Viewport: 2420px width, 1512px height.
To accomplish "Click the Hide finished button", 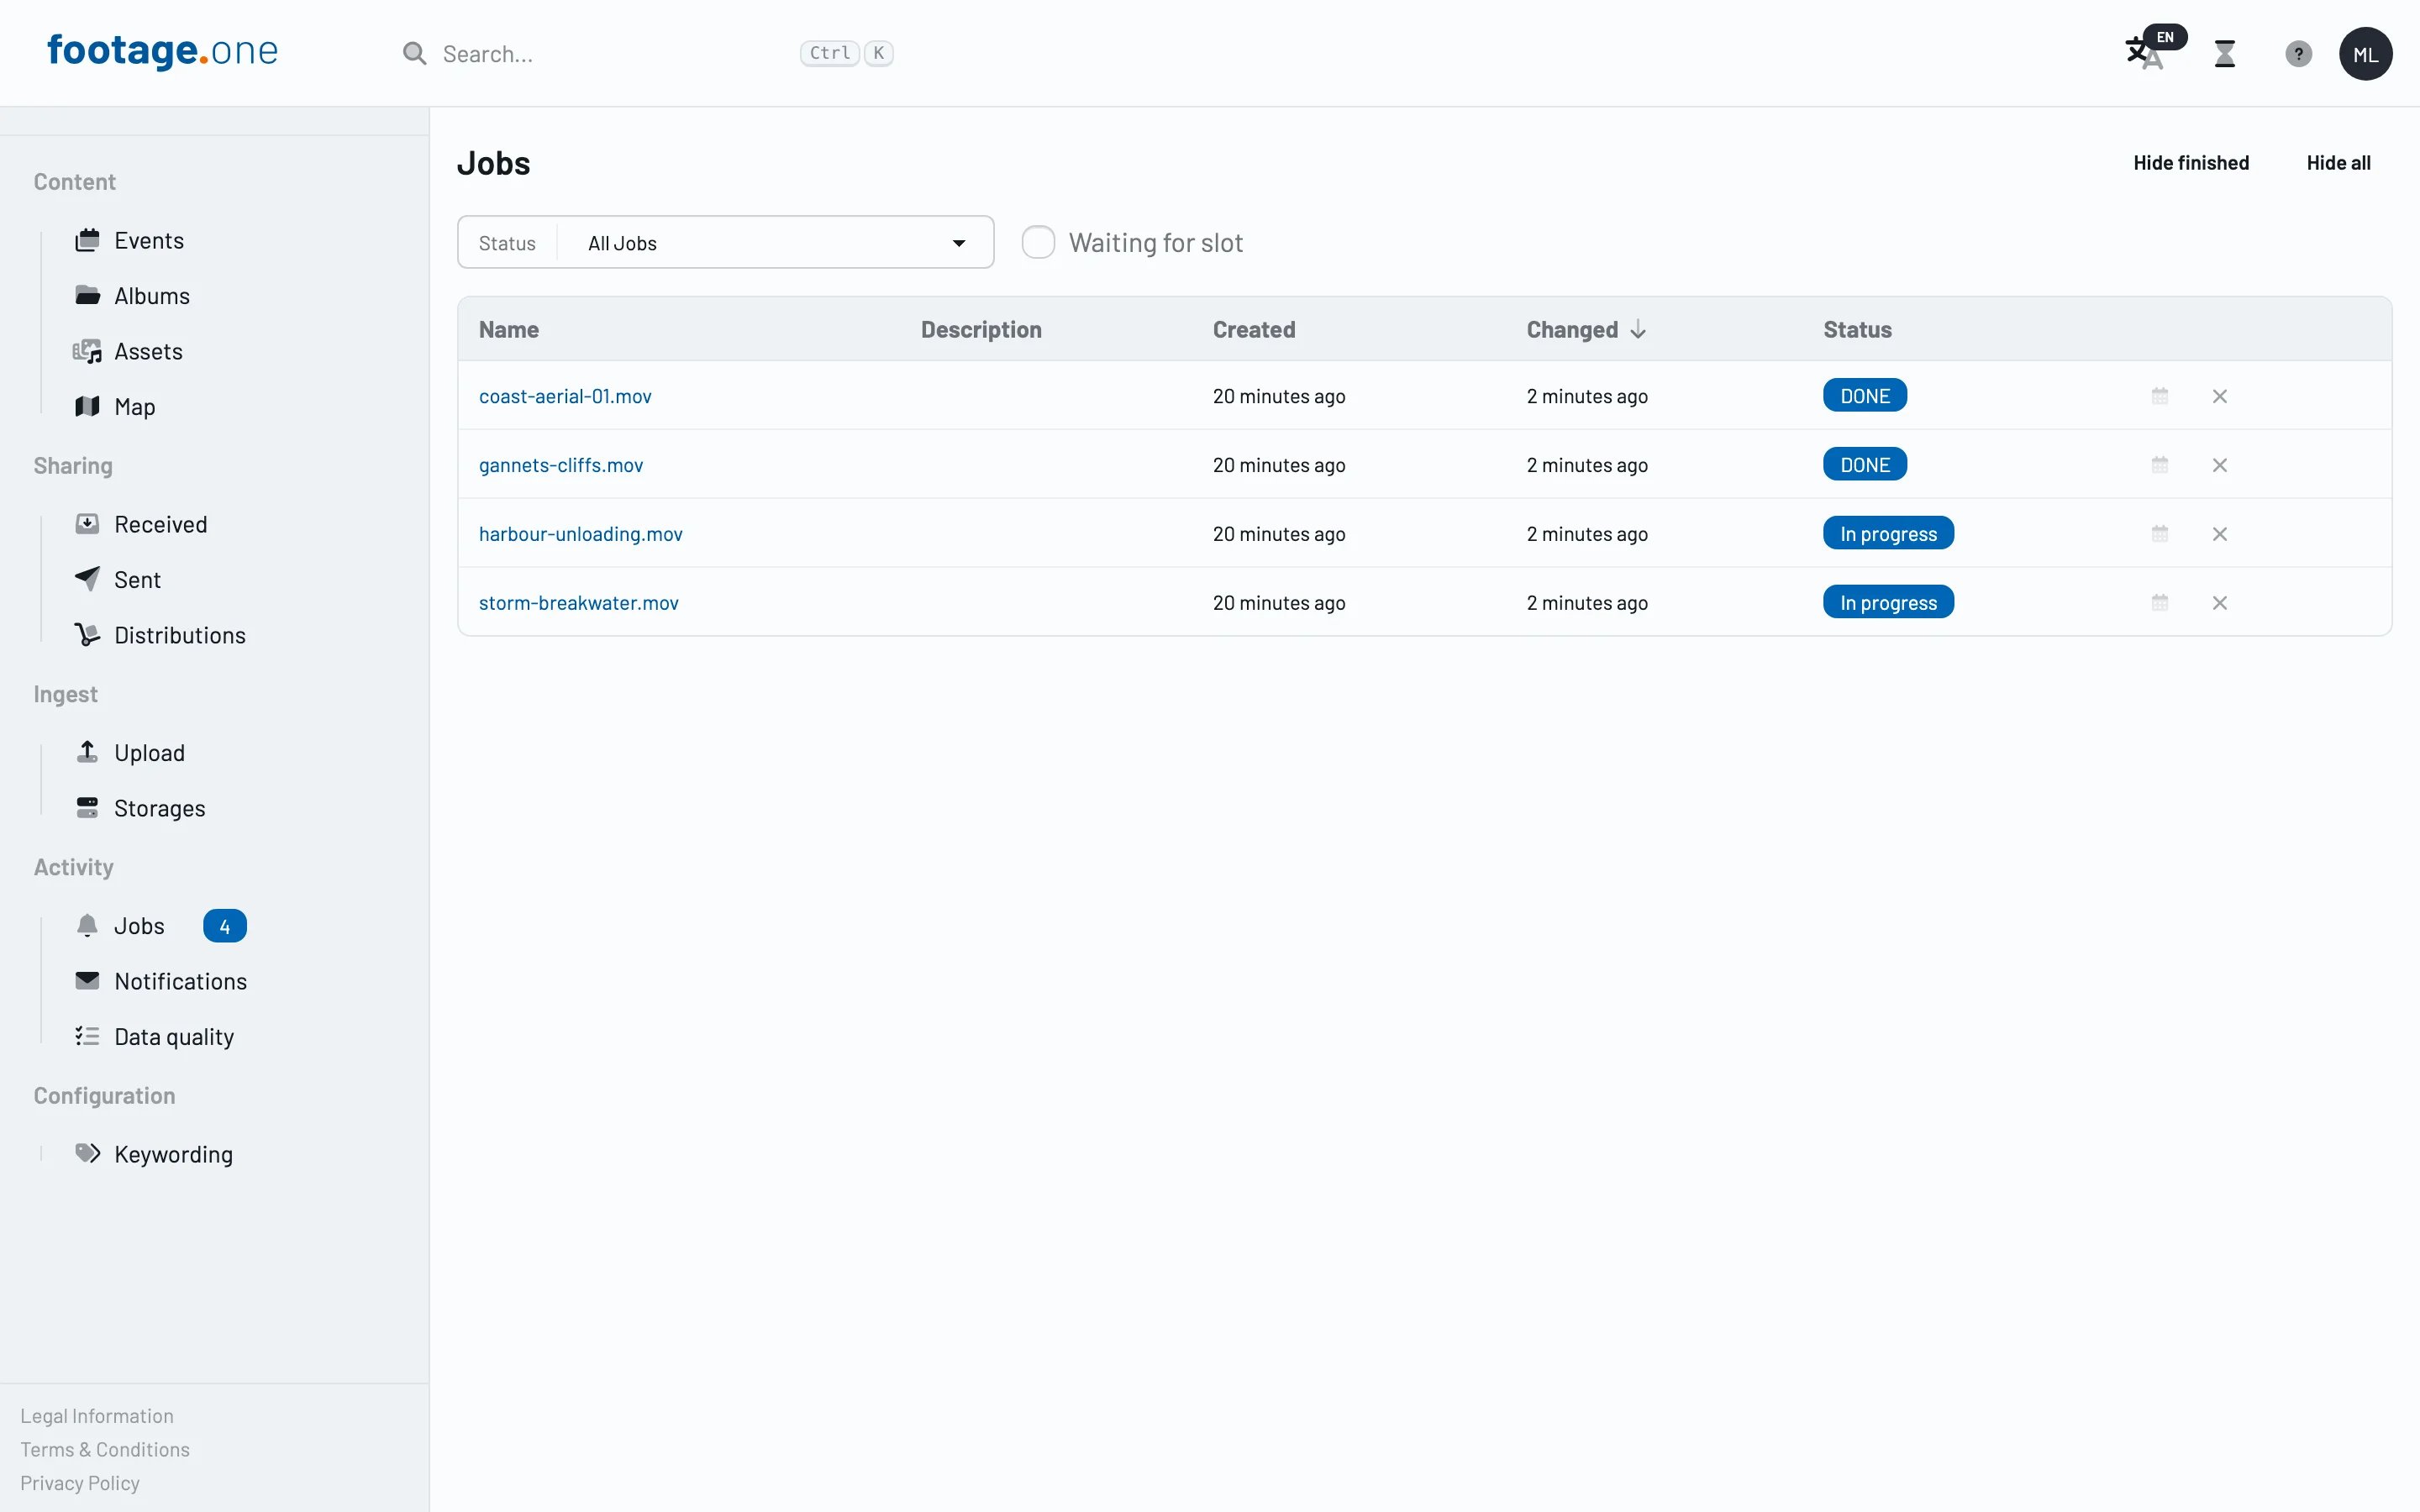I will [2191, 162].
